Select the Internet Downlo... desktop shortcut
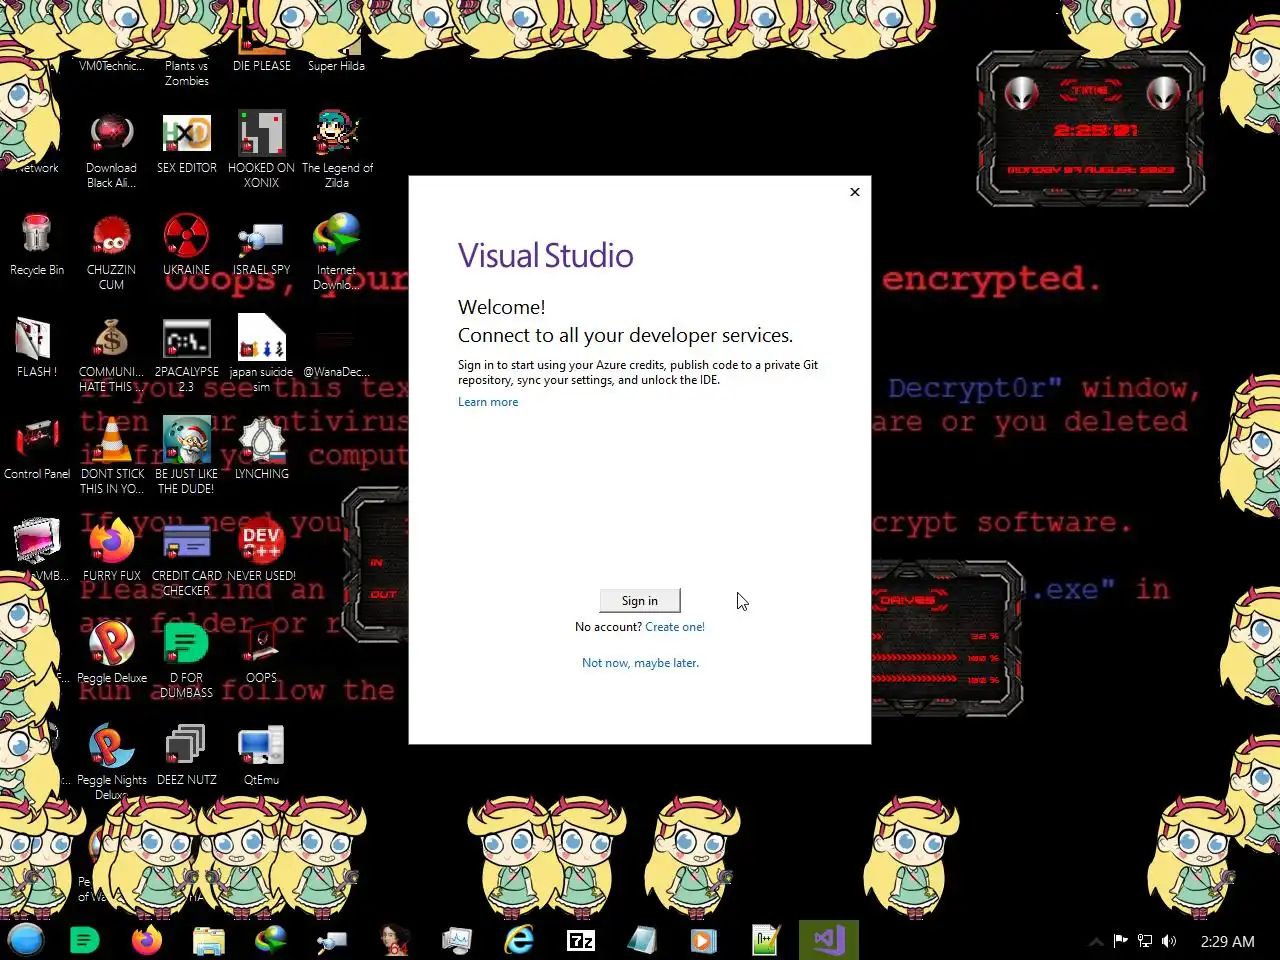 click(337, 252)
